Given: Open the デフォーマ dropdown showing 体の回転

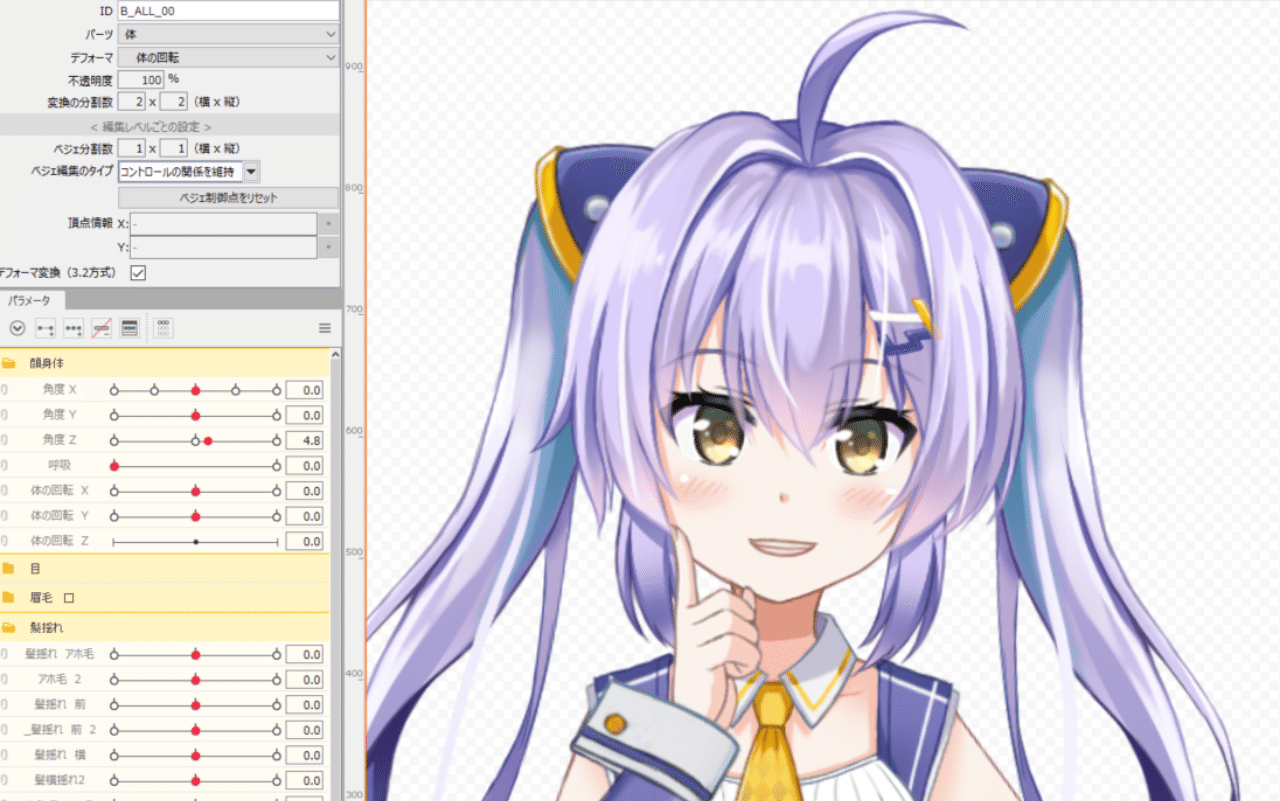Looking at the screenshot, I should click(228, 58).
